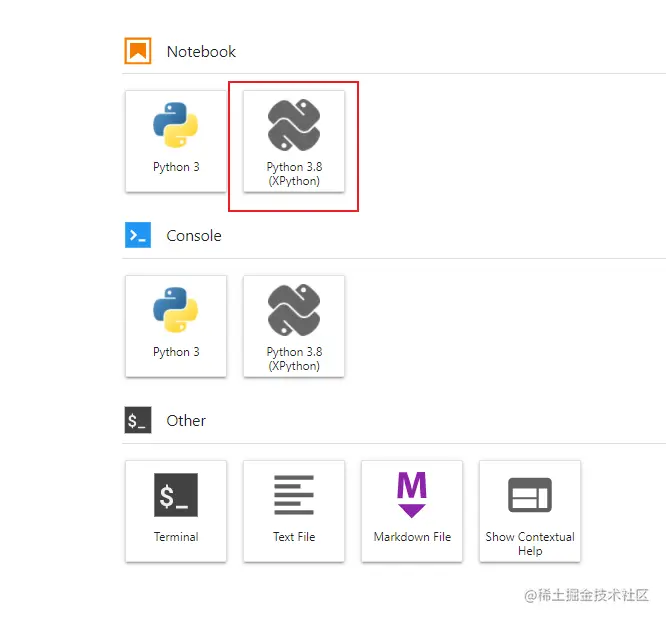Click the Show Contextual Help label text
The width and height of the screenshot is (666, 620).
click(x=530, y=544)
